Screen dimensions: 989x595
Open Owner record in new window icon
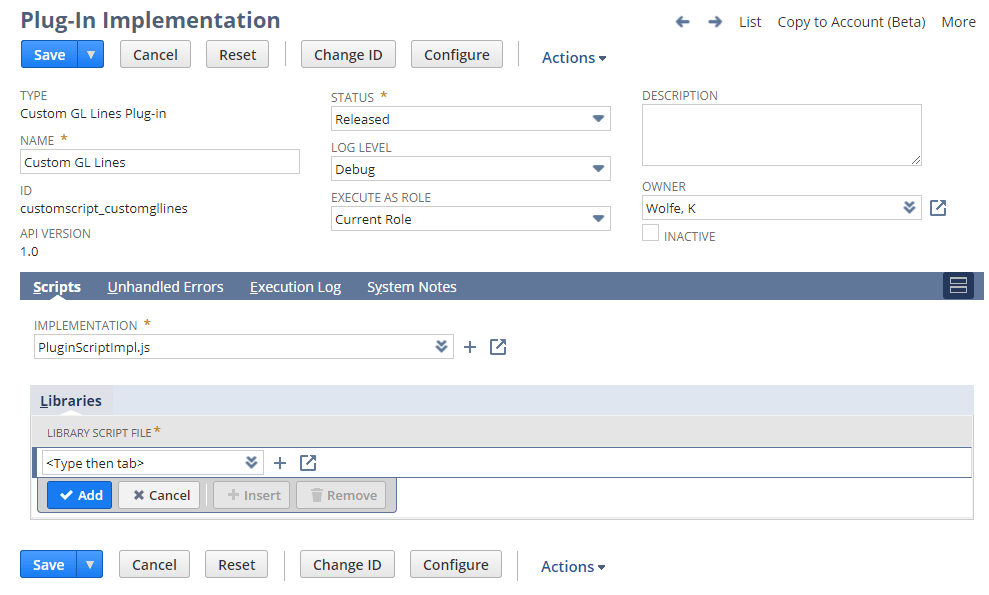pyautogui.click(x=938, y=208)
